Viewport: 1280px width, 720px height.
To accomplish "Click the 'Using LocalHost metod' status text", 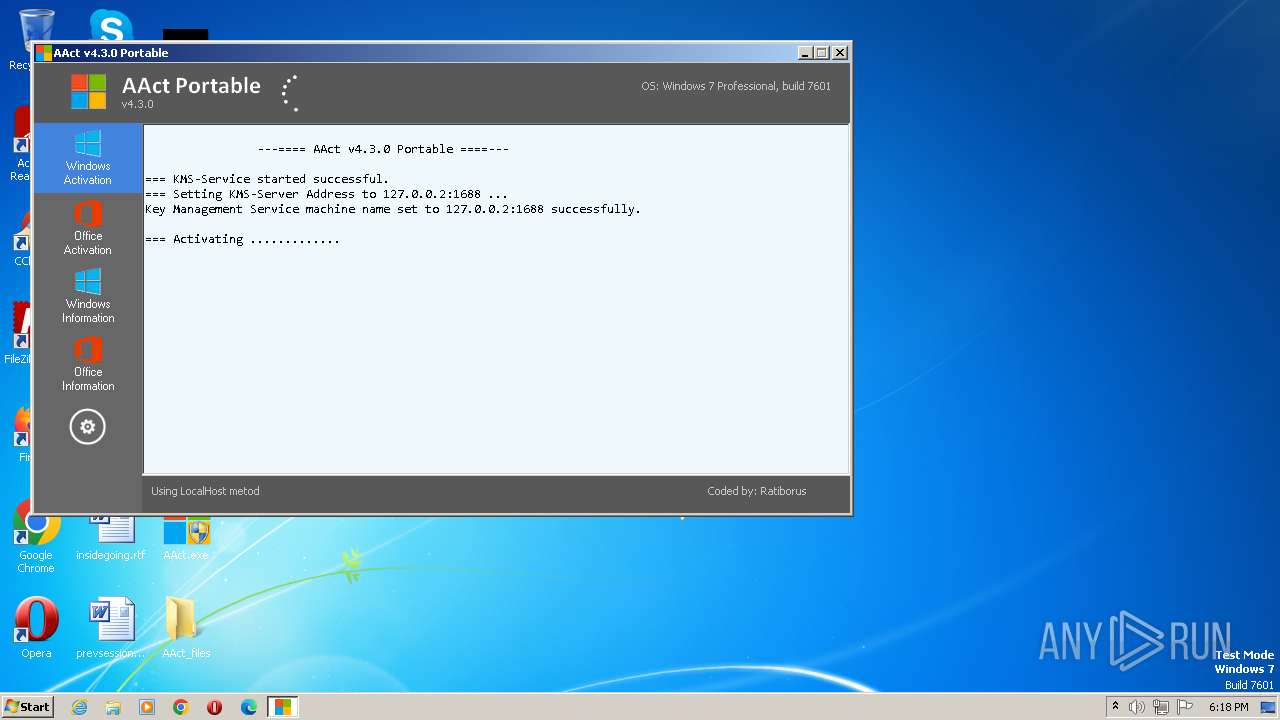I will click(205, 491).
